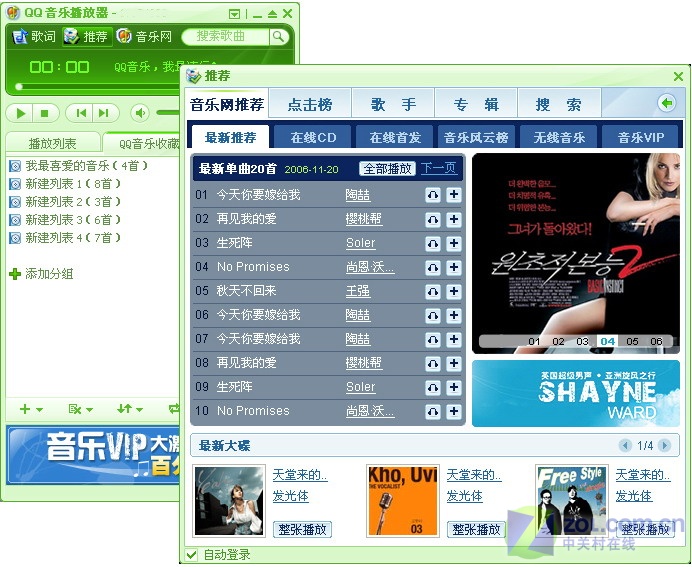The image size is (692, 567).
Task: Start playback with the Play button
Action: click(x=20, y=113)
